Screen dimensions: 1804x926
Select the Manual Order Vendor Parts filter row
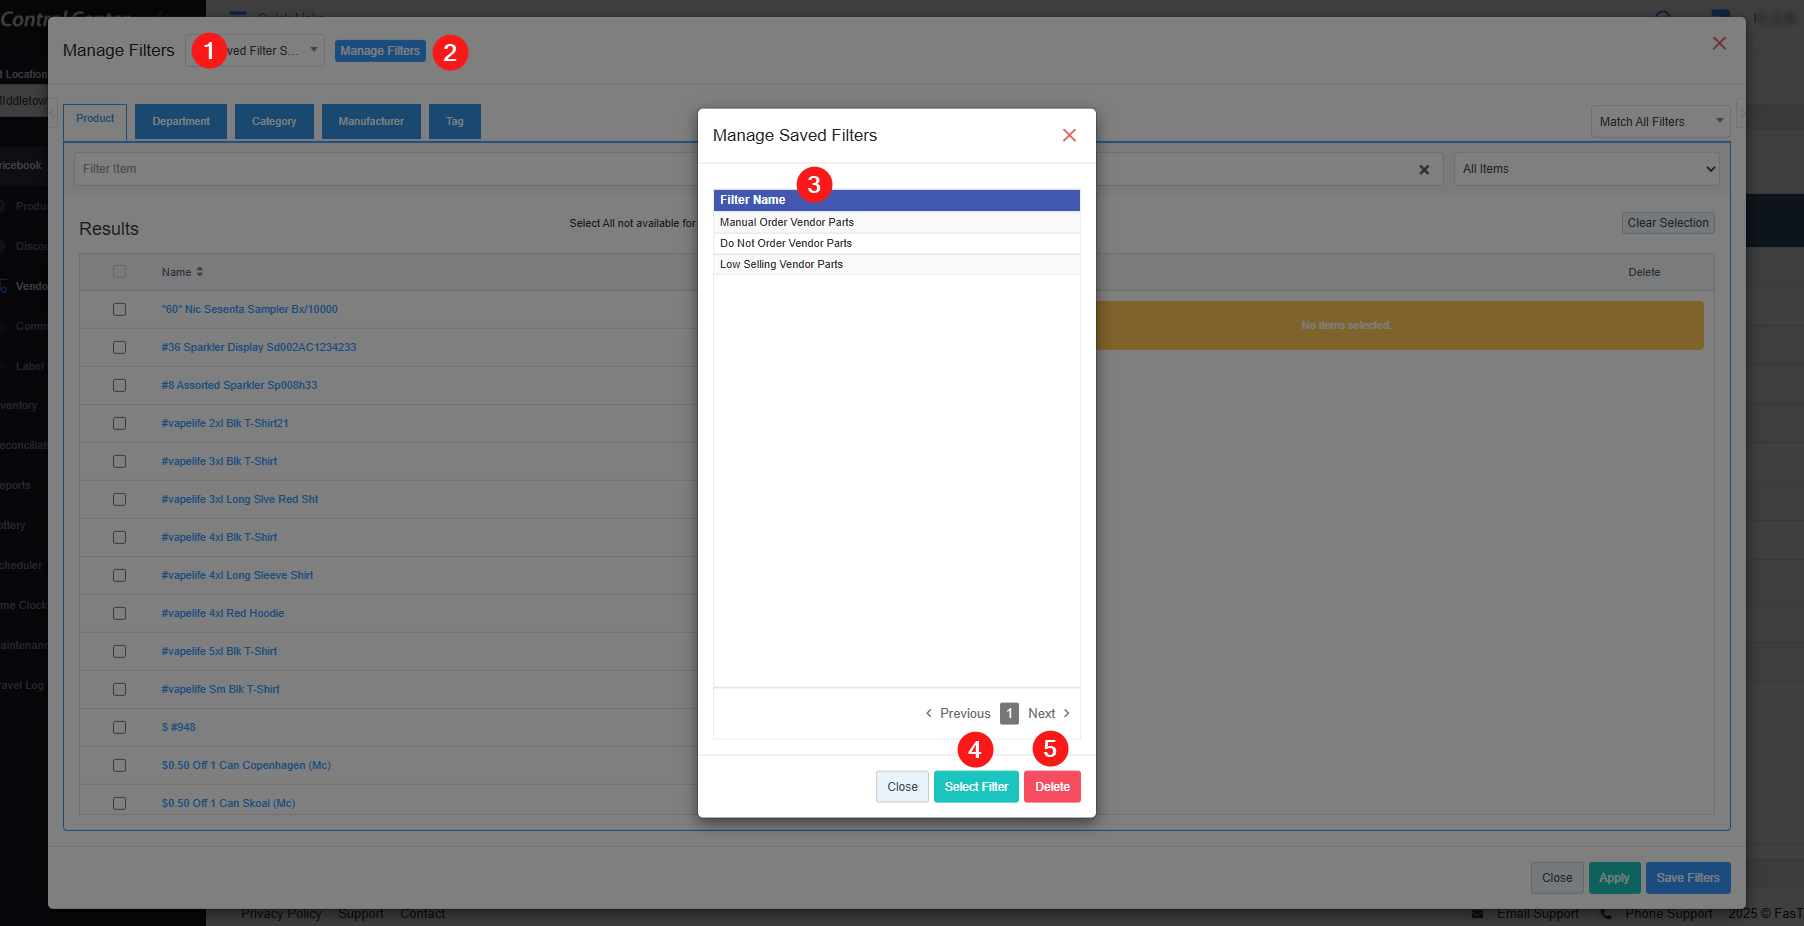pos(897,223)
